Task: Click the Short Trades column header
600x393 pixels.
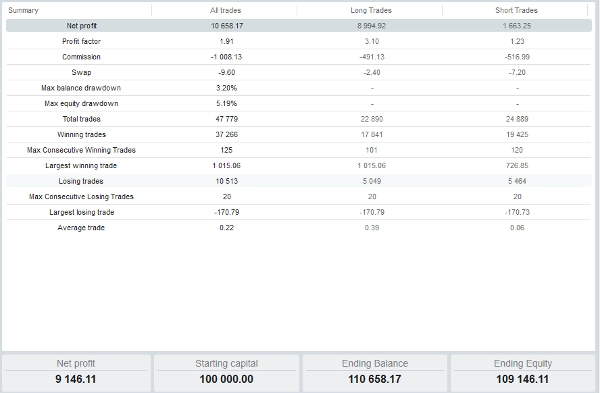Action: coord(517,10)
